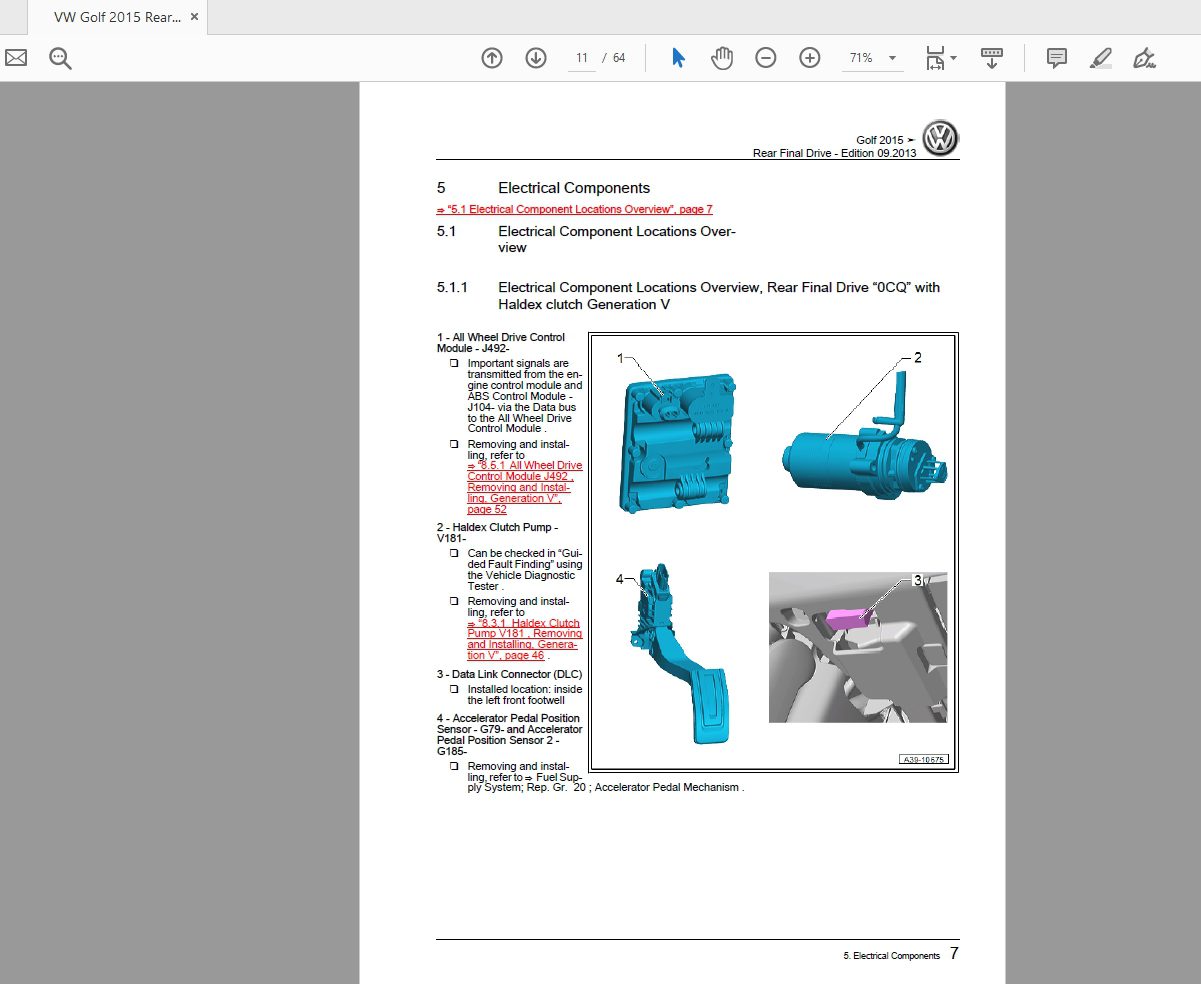Click the data link connector illustration numbered 3
The height and width of the screenshot is (984, 1201).
[x=858, y=647]
